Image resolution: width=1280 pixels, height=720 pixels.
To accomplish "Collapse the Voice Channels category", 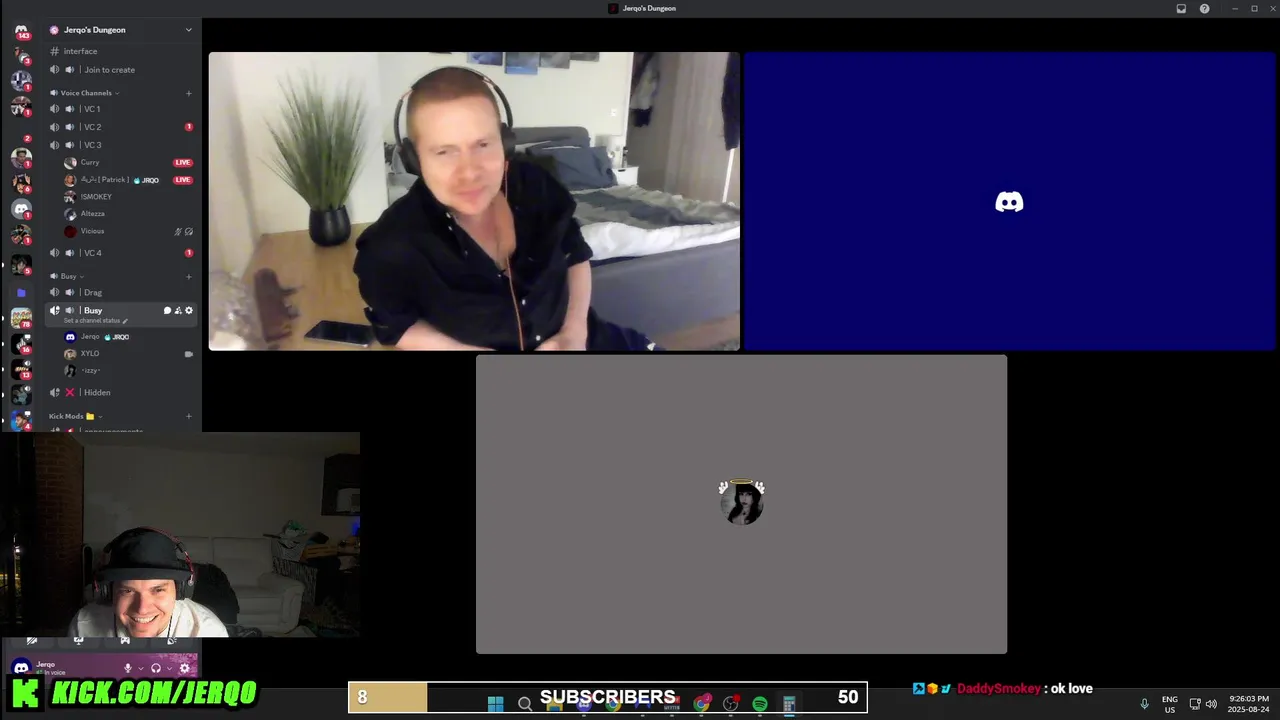I will [x=89, y=93].
